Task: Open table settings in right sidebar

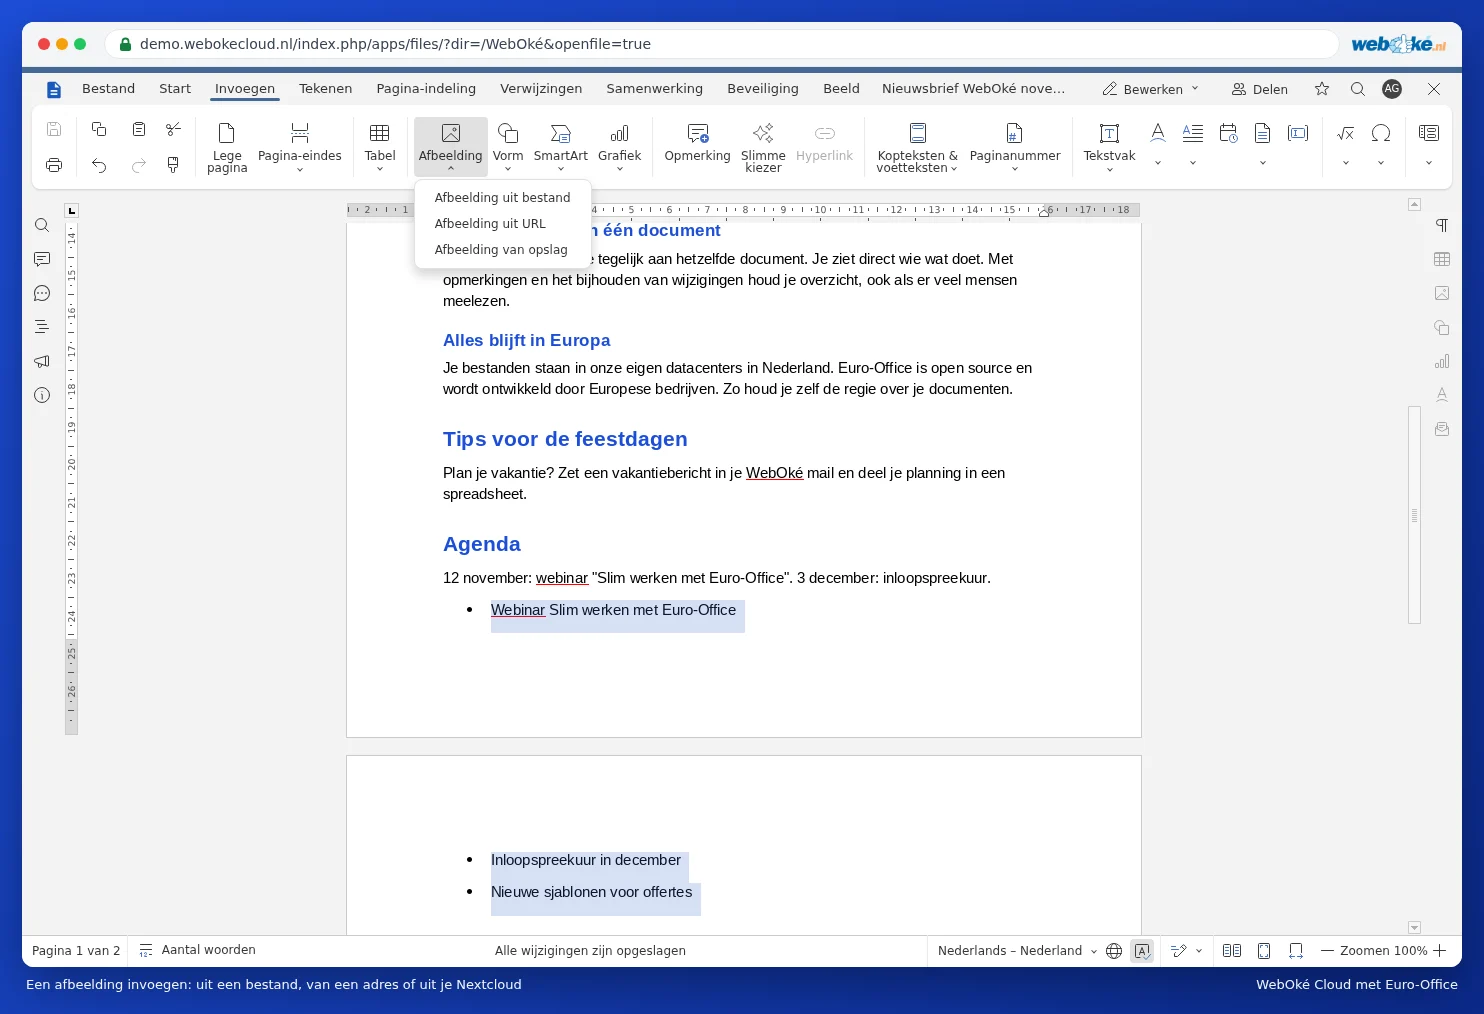Action: point(1442,259)
